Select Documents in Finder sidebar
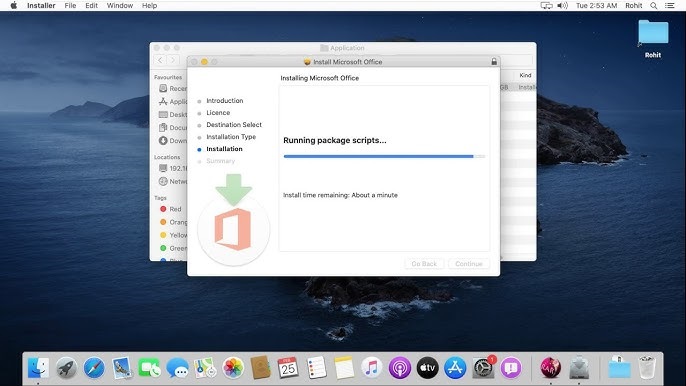Viewport: 686px width, 386px height. pos(173,127)
